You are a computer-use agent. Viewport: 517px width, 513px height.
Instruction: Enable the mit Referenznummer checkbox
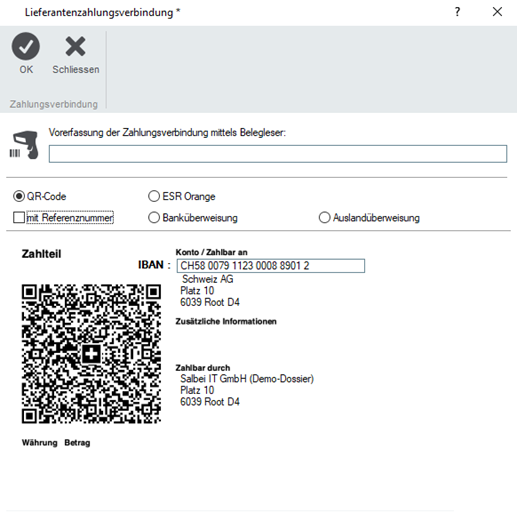point(19,218)
